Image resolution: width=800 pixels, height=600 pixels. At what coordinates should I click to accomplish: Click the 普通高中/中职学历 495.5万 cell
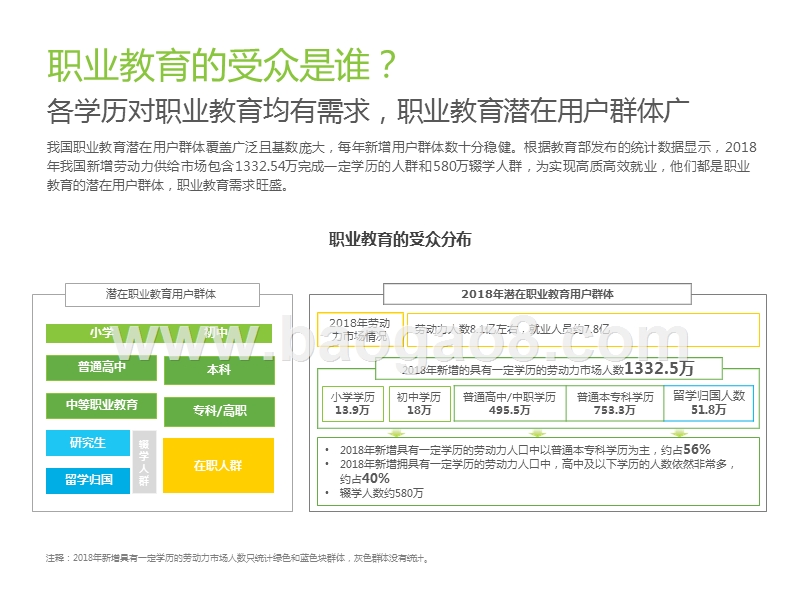pos(510,404)
